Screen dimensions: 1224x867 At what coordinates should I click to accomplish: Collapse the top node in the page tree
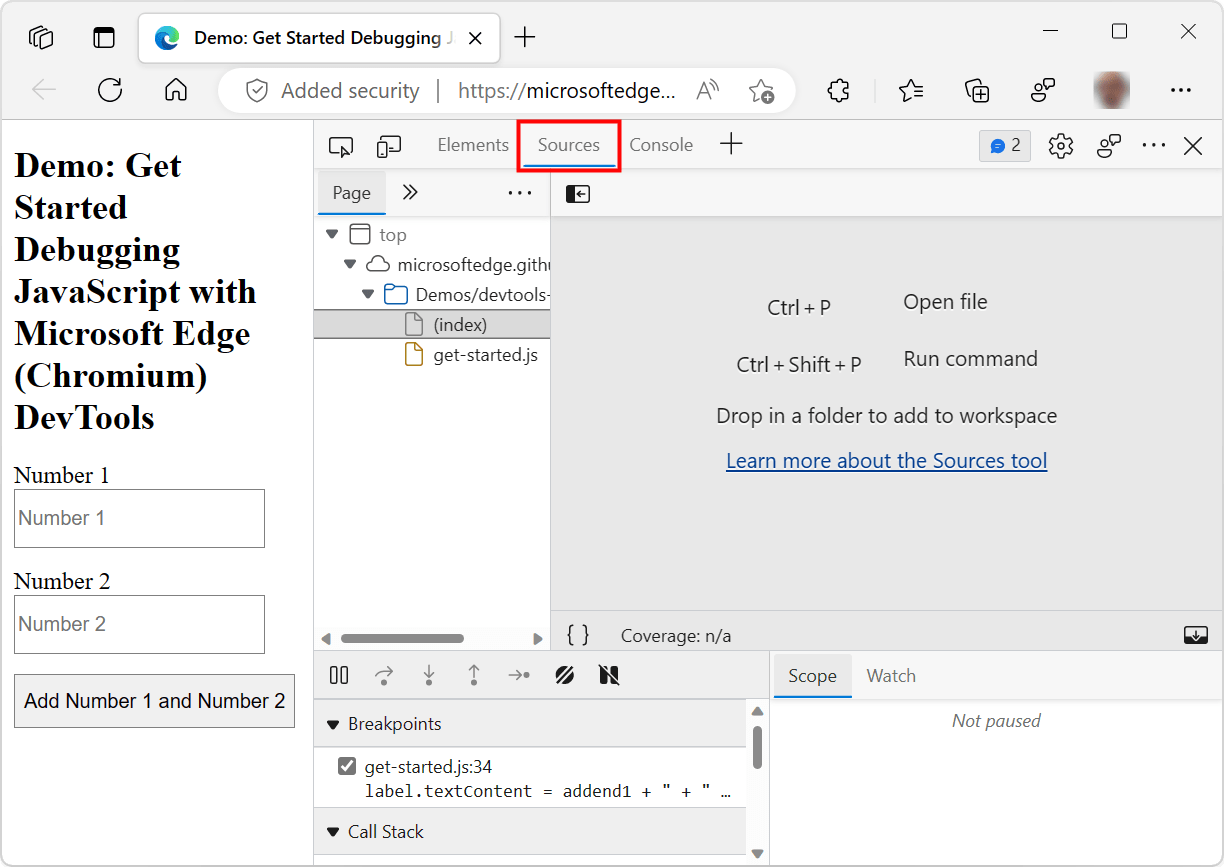(x=332, y=234)
